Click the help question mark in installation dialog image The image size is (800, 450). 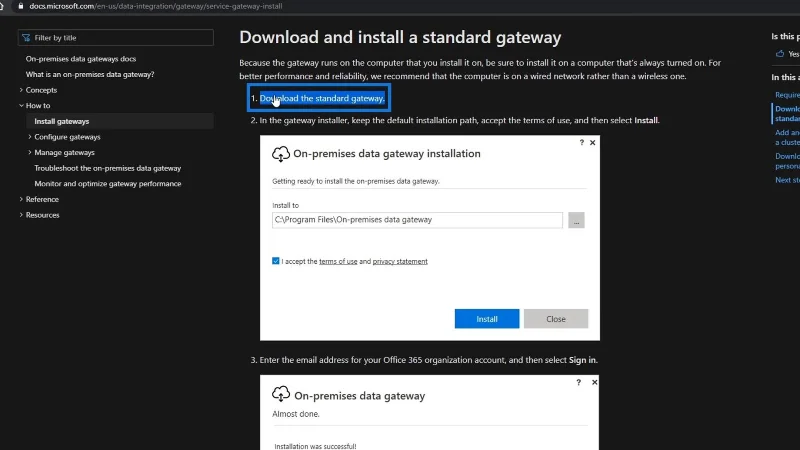click(582, 142)
